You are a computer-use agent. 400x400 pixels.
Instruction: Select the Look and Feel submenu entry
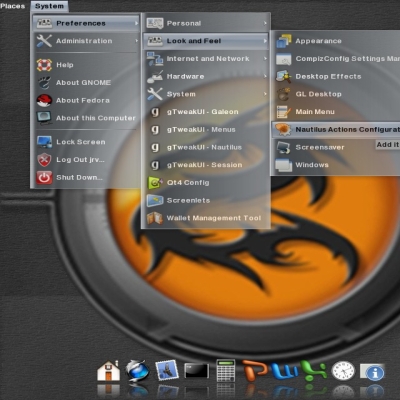pyautogui.click(x=206, y=41)
